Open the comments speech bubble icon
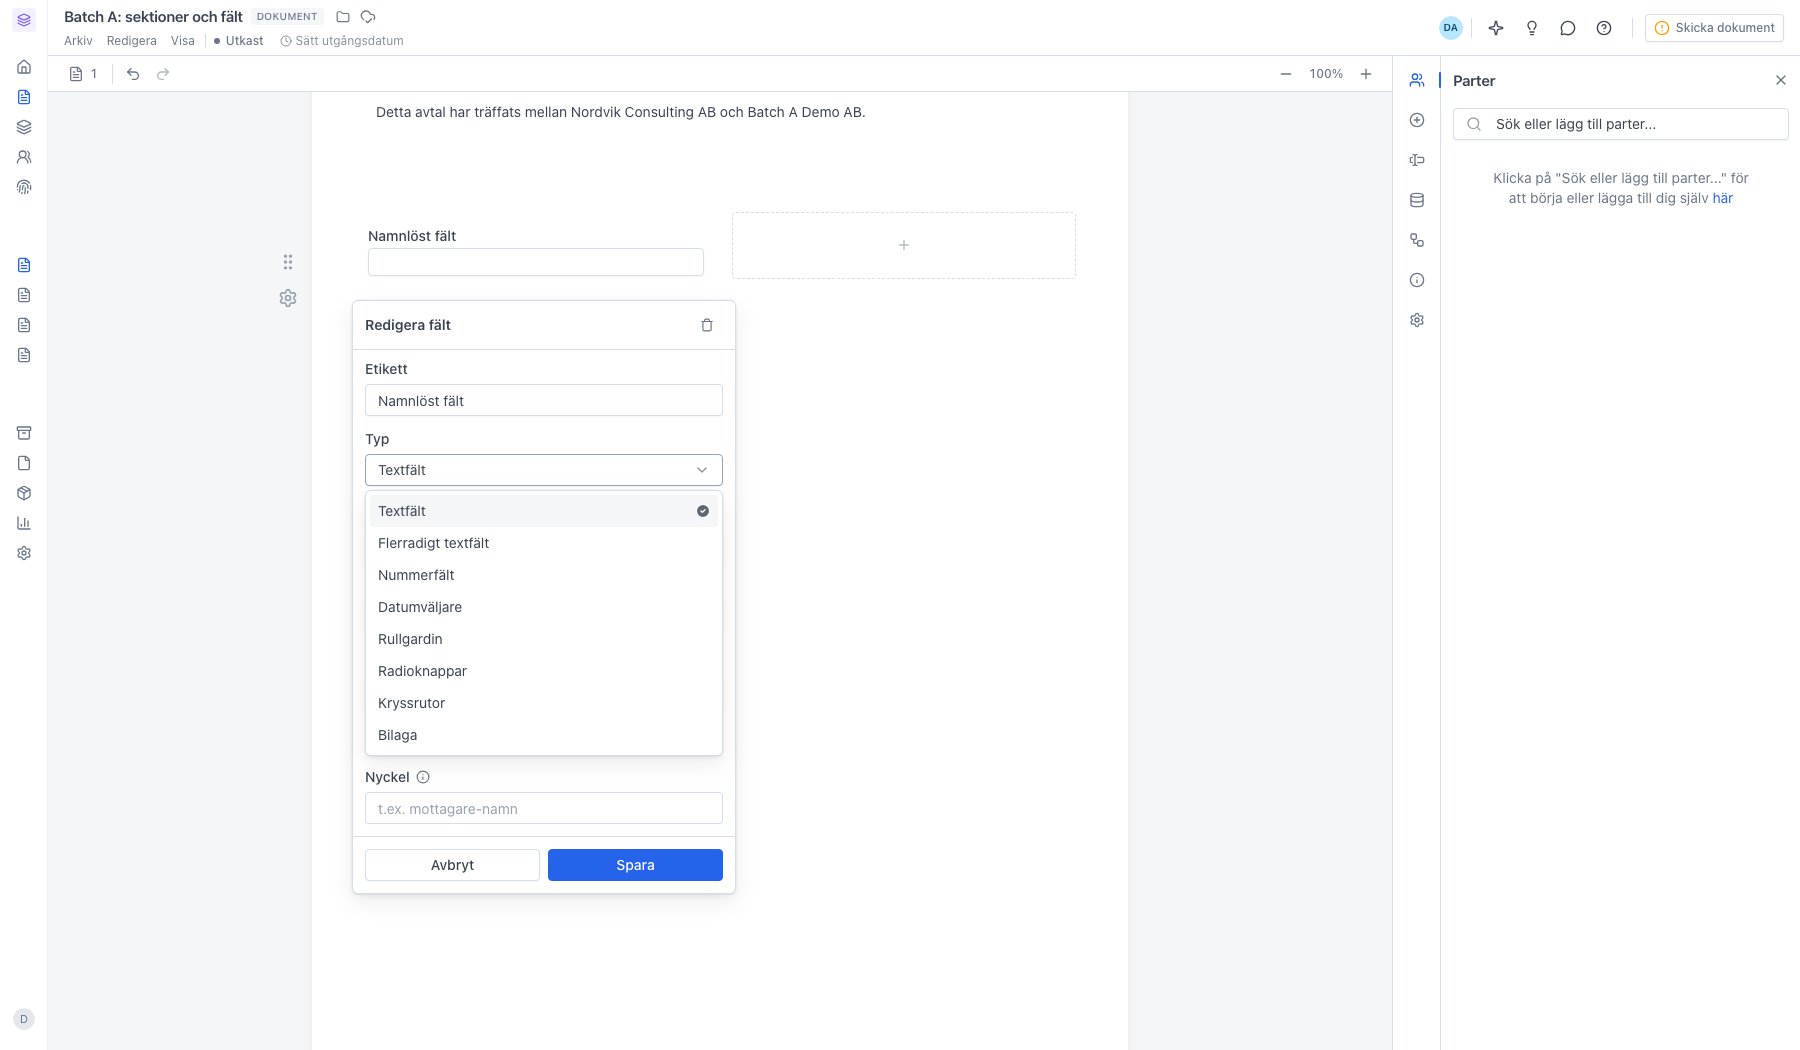Viewport: 1800px width, 1050px height. (1568, 28)
